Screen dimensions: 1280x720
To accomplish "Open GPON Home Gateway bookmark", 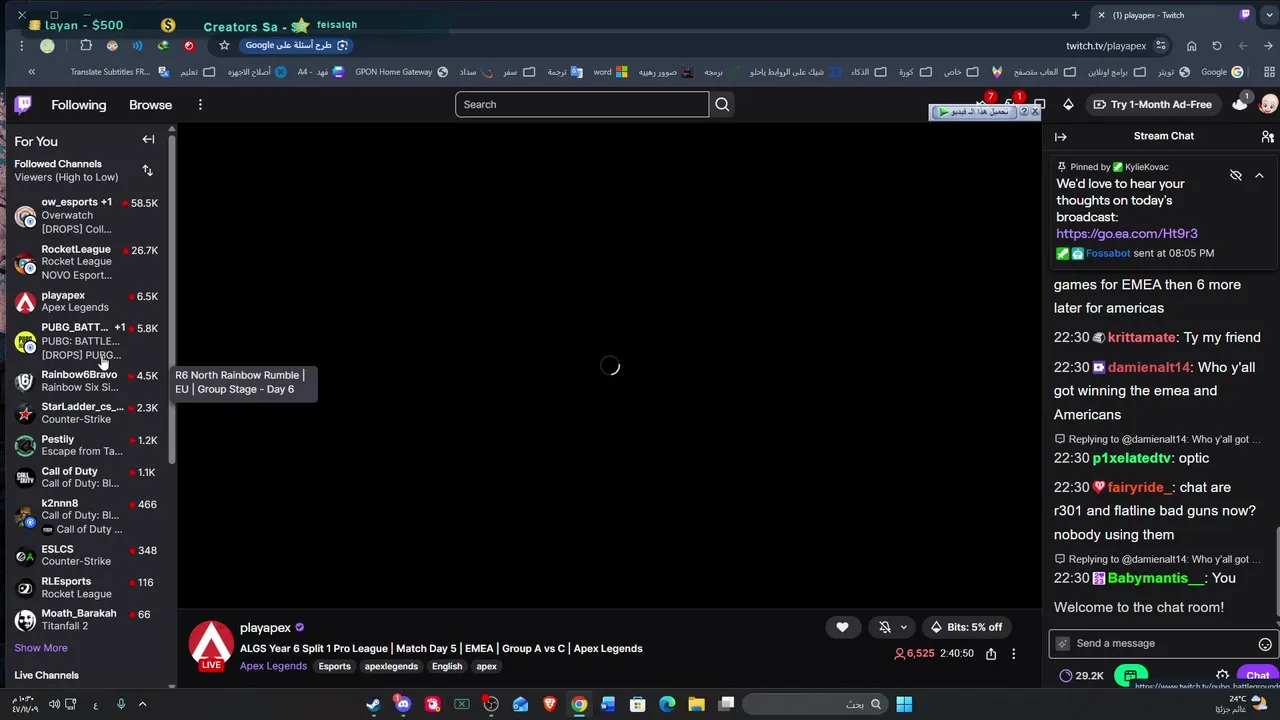I will pyautogui.click(x=402, y=72).
